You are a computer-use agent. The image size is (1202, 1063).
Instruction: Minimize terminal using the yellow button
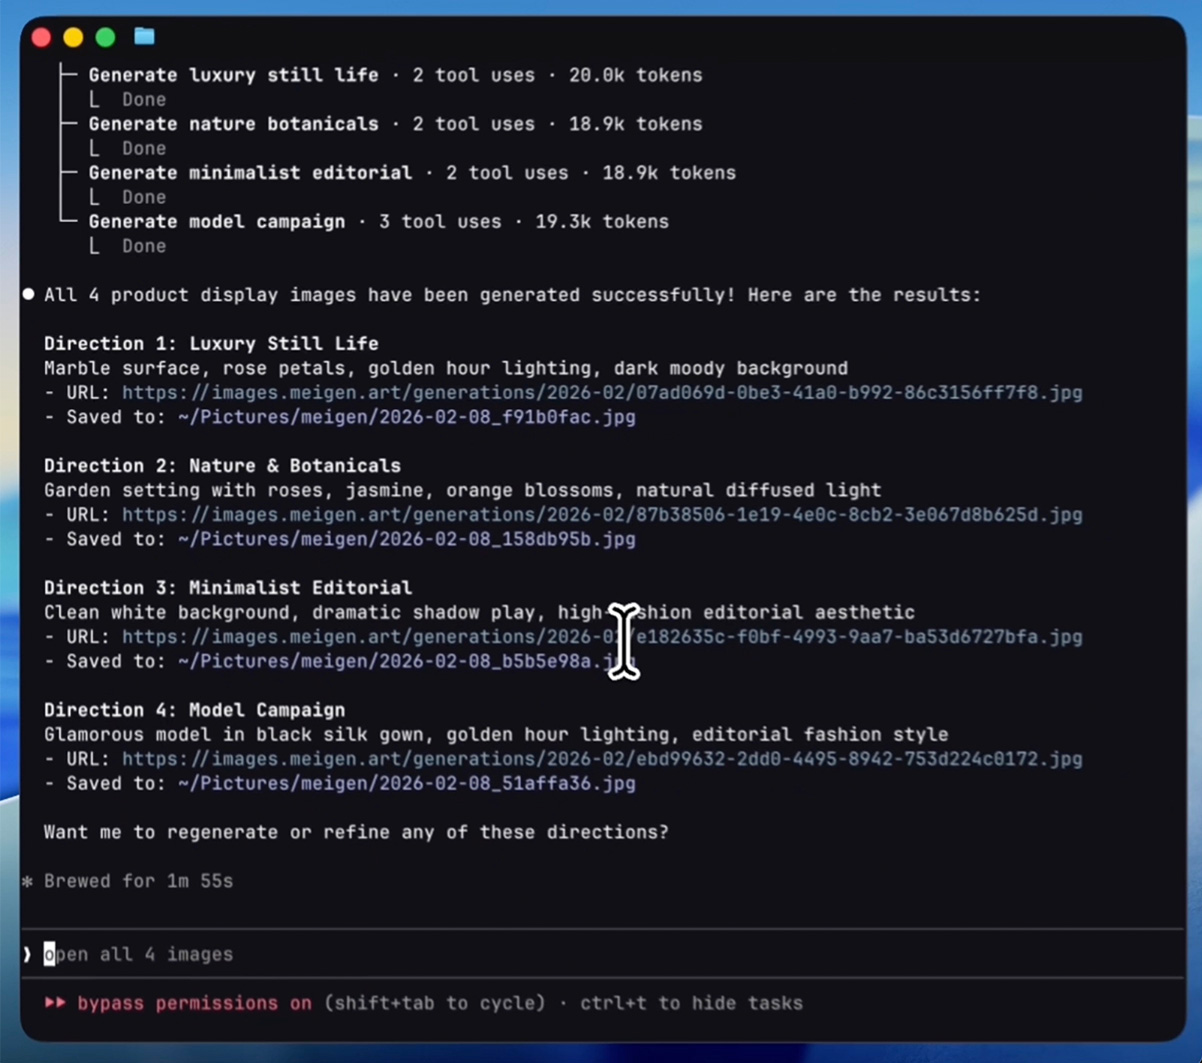pos(73,37)
